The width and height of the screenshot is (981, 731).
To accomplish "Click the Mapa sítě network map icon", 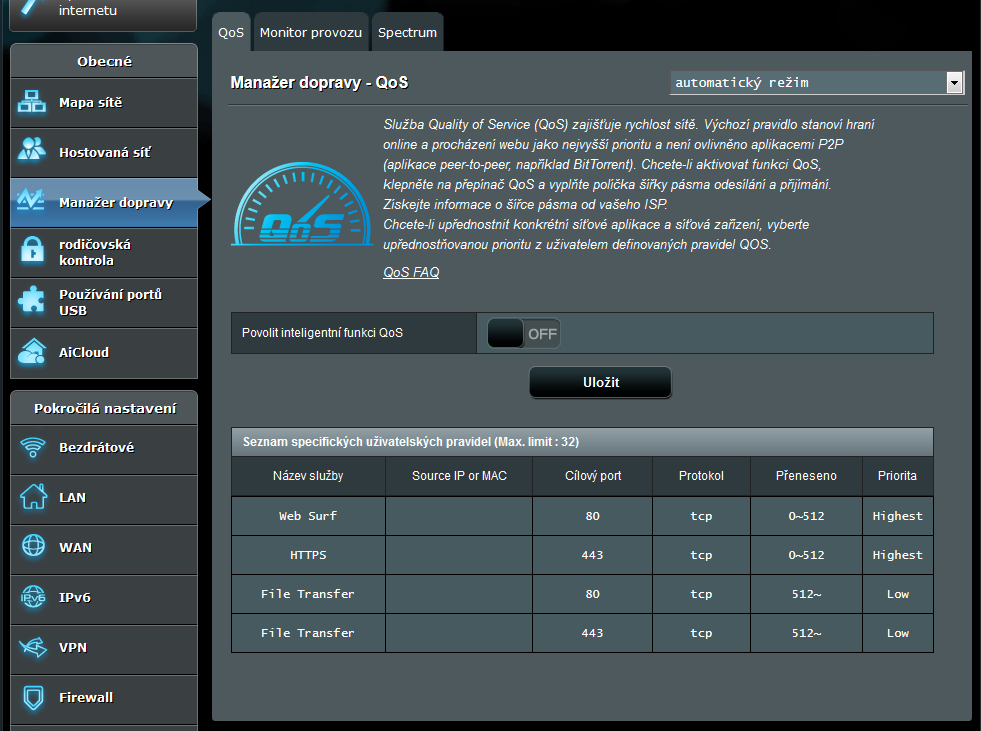I will (33, 102).
